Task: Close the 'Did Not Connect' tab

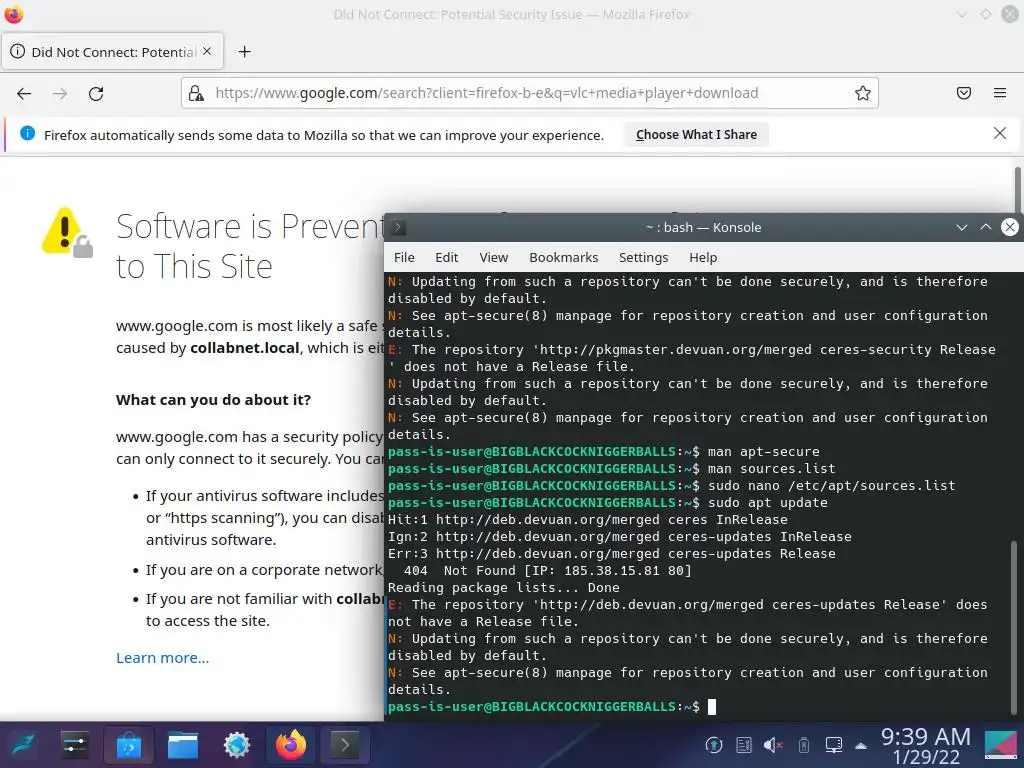Action: coord(207,51)
